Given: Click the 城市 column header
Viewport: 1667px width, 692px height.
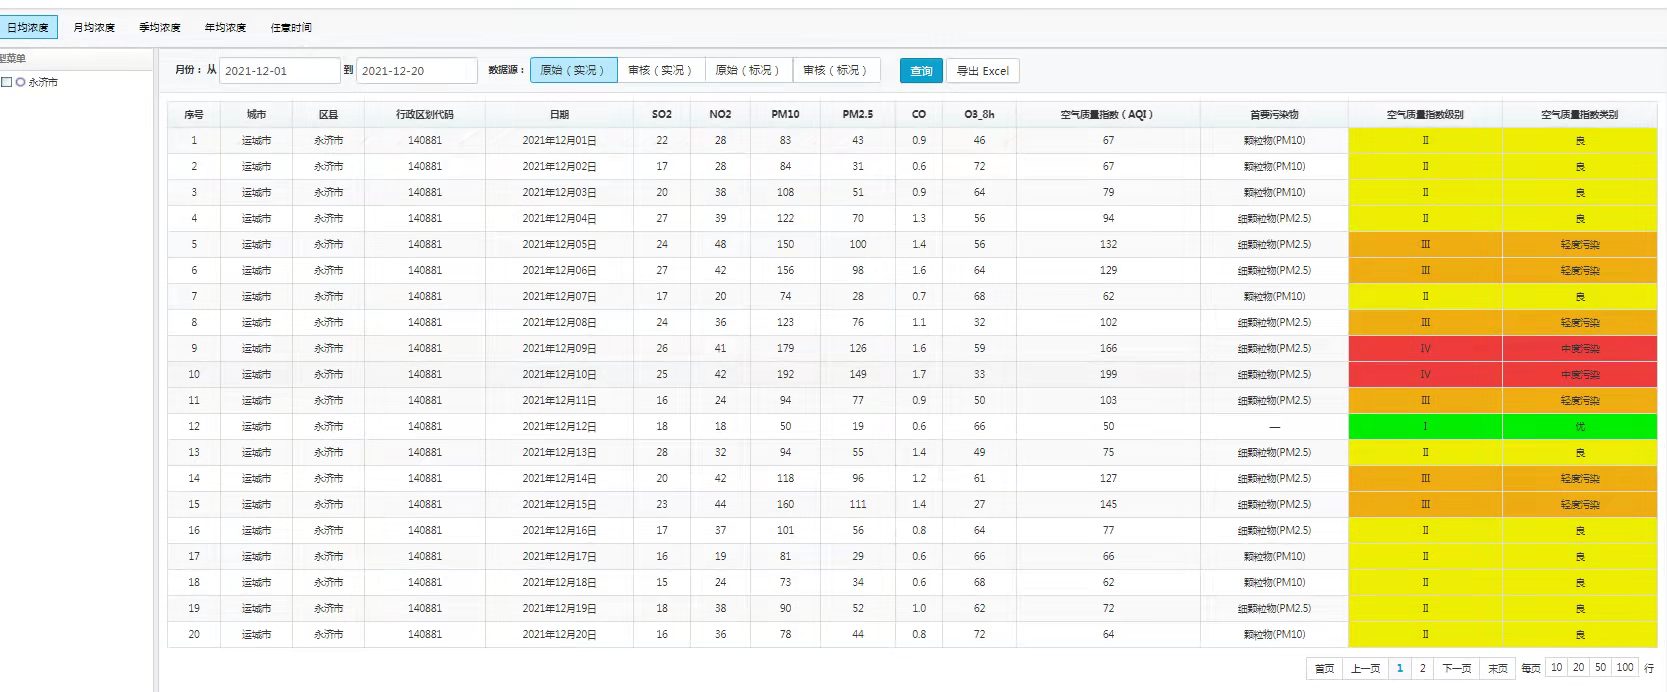Looking at the screenshot, I should (x=256, y=114).
